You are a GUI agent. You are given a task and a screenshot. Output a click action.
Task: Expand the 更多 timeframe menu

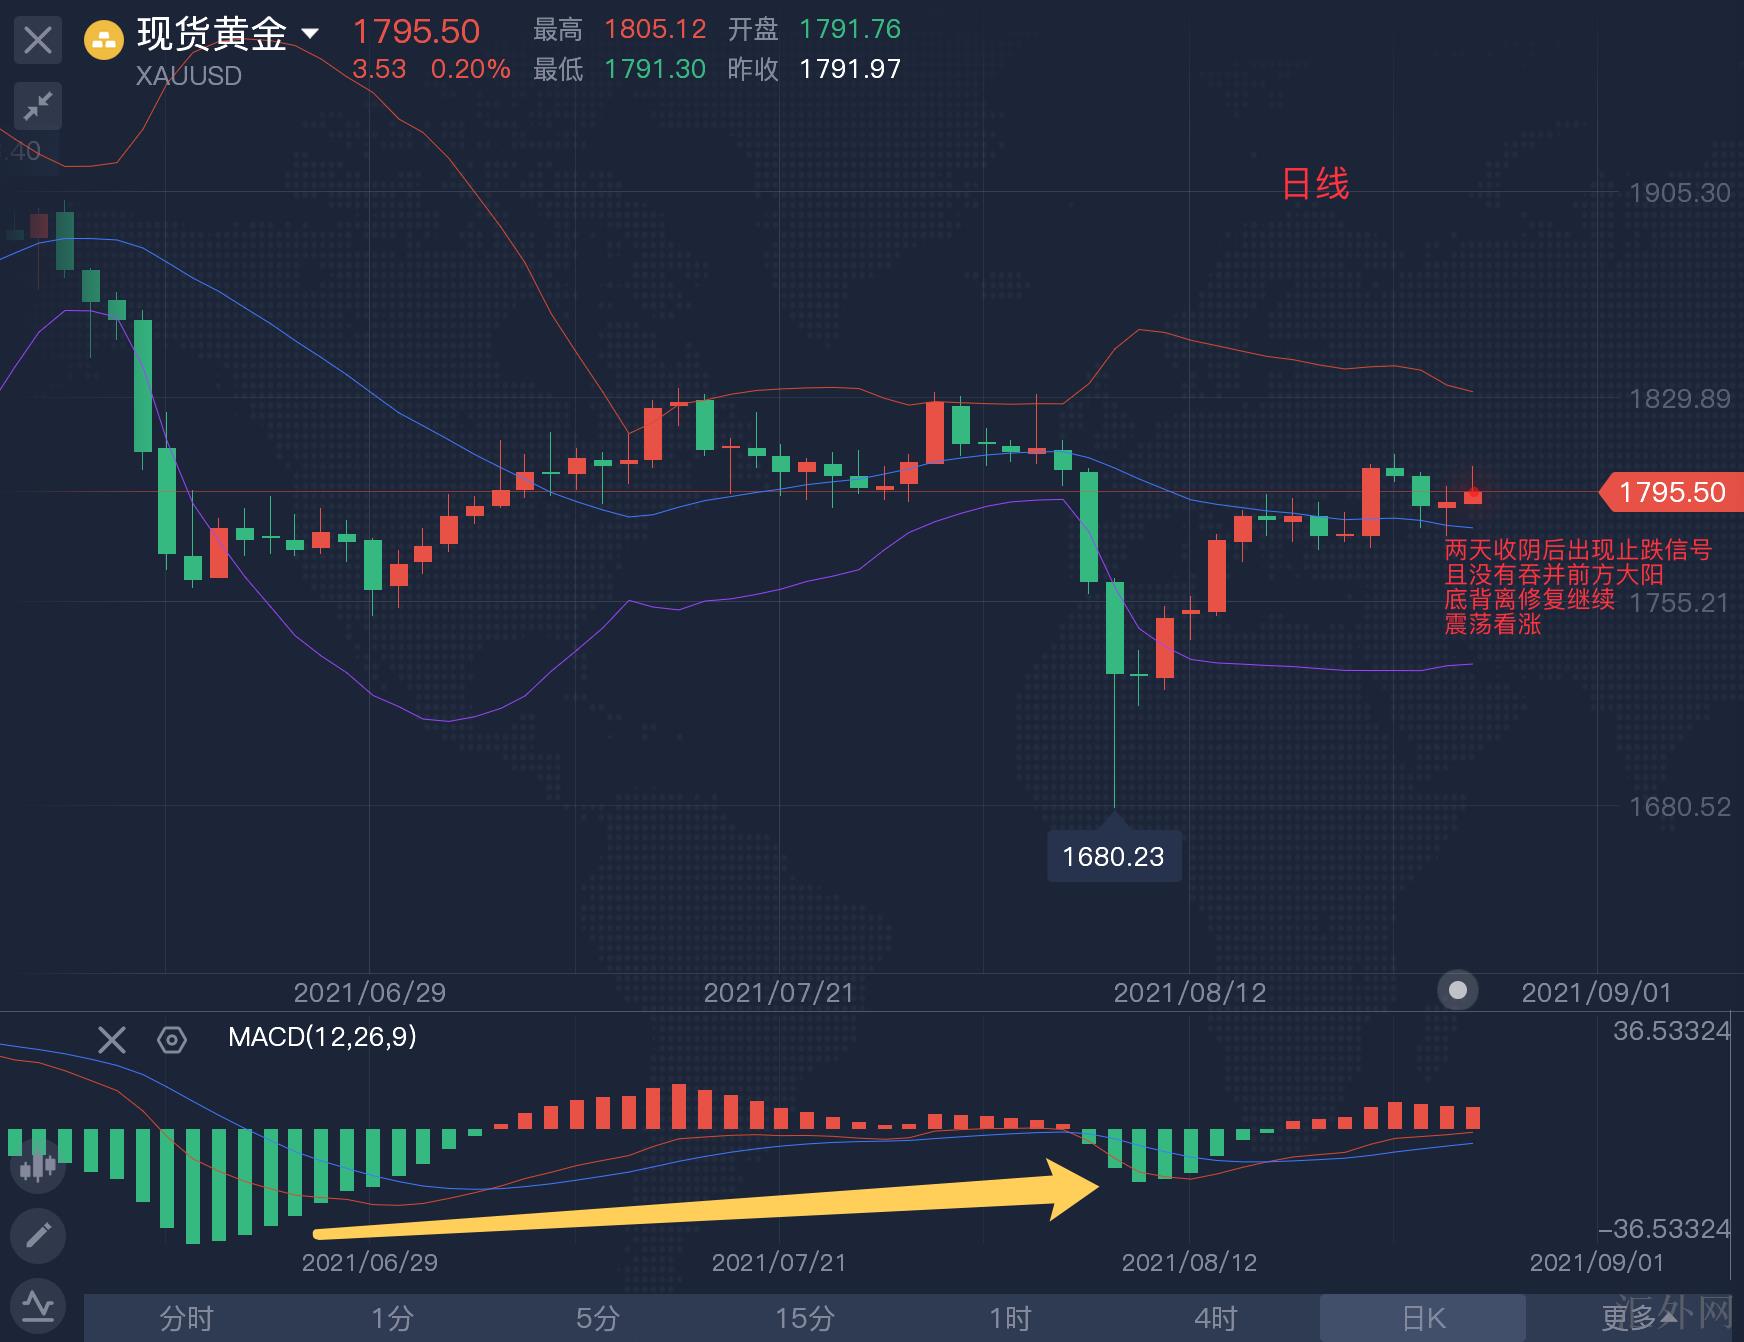(1635, 1318)
